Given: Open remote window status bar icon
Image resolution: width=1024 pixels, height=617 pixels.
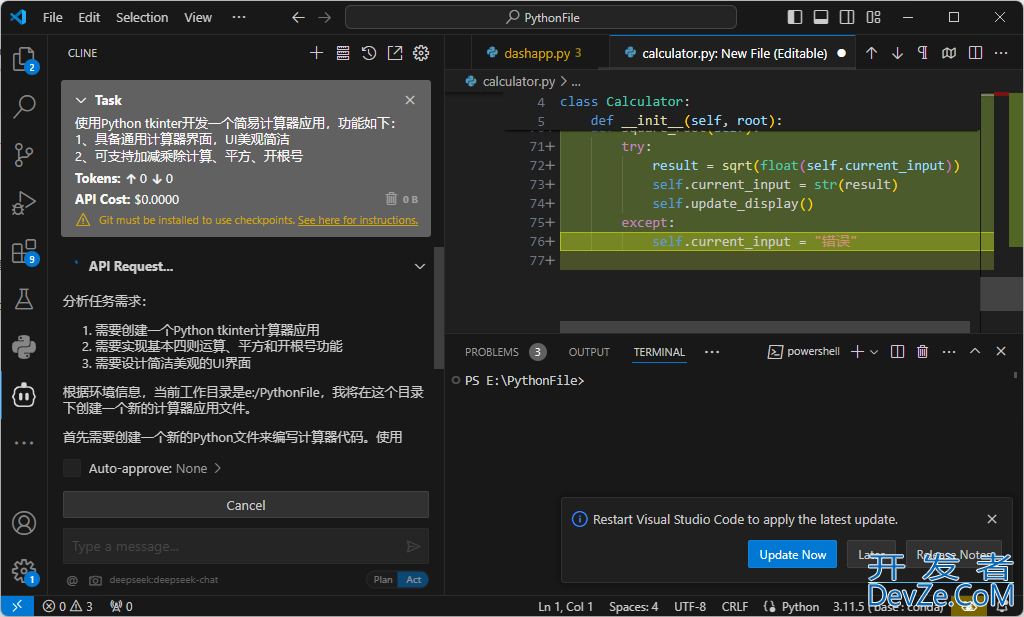Looking at the screenshot, I should (17, 607).
